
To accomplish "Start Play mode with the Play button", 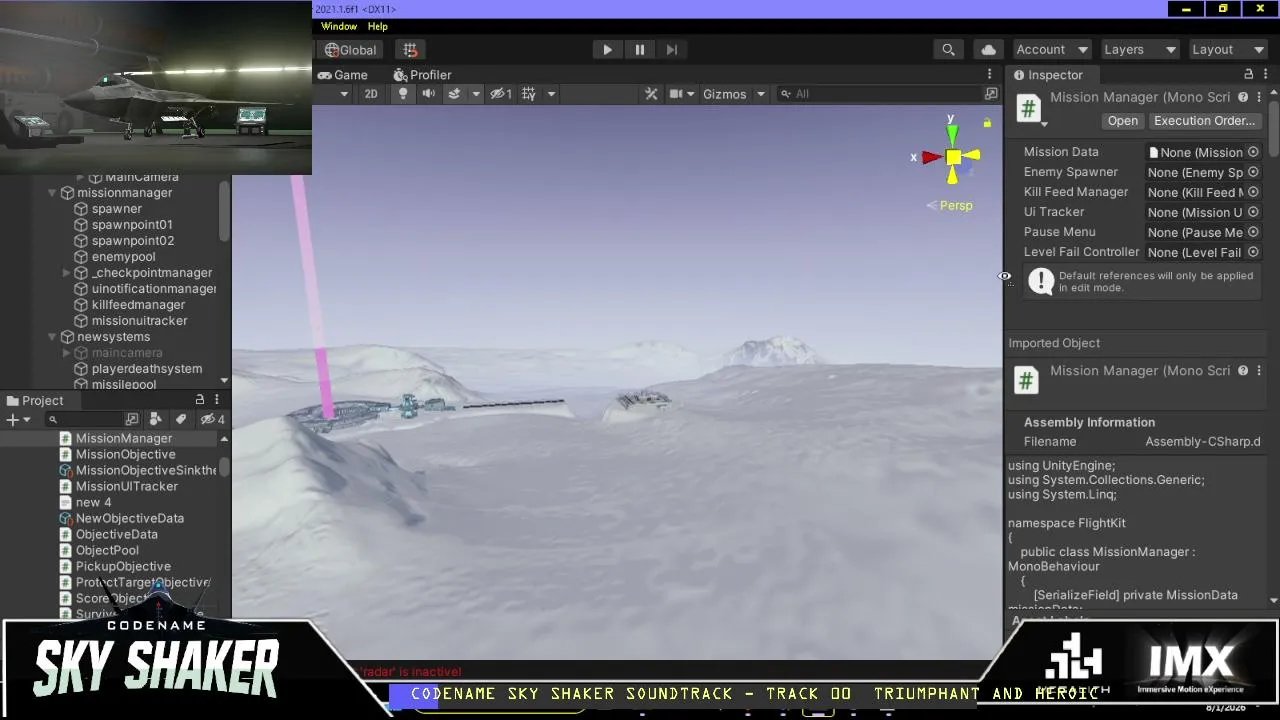I will pos(607,50).
